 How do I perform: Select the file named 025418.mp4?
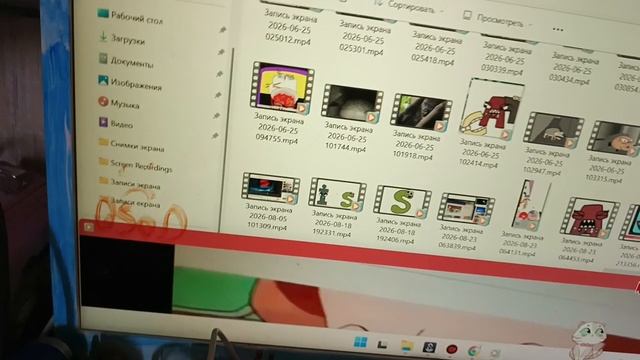435,49
